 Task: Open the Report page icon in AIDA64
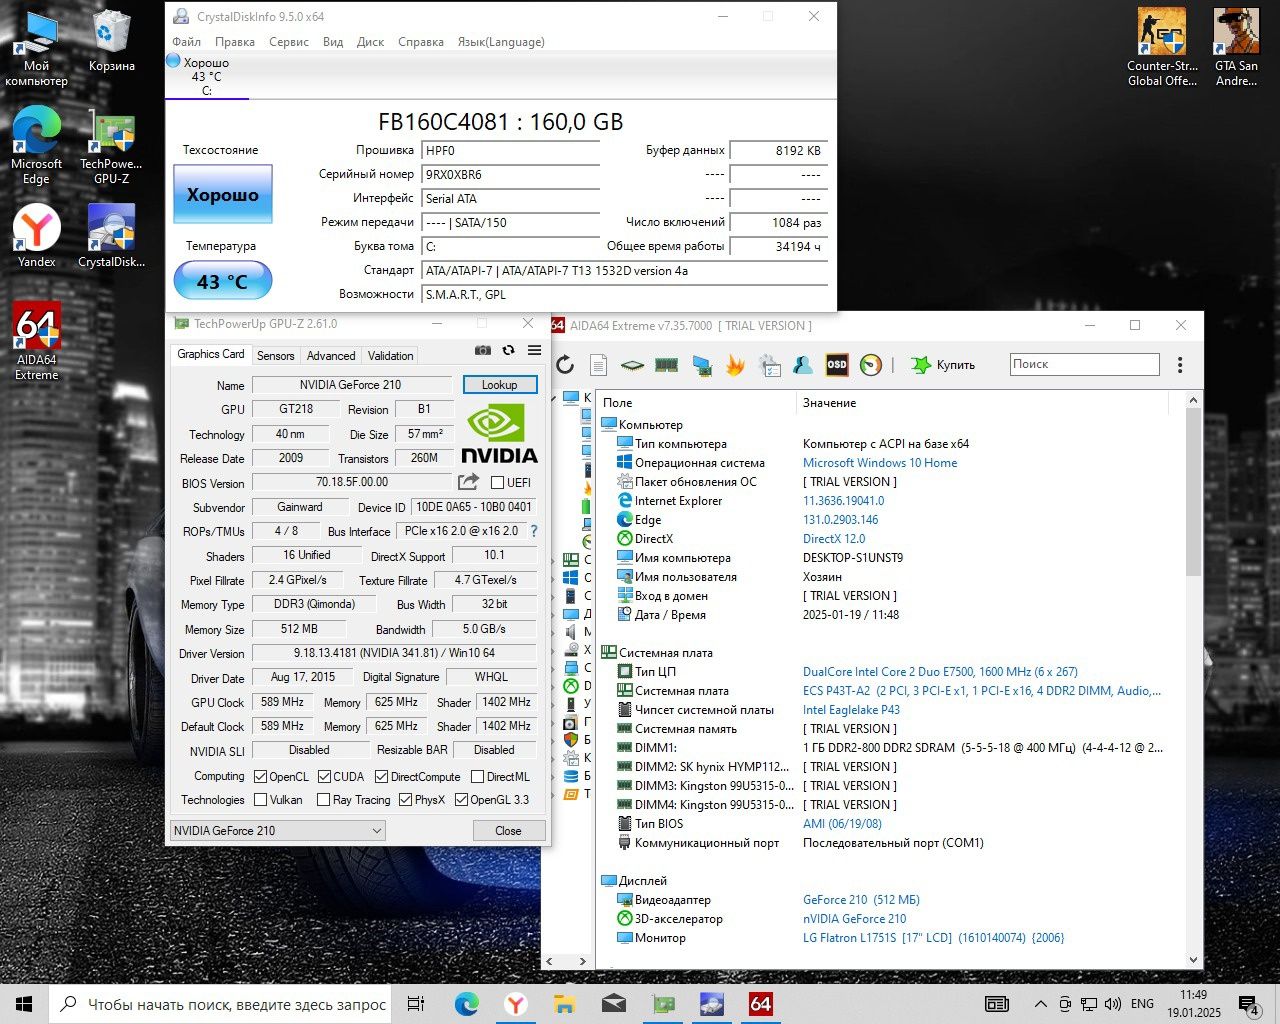tap(598, 365)
